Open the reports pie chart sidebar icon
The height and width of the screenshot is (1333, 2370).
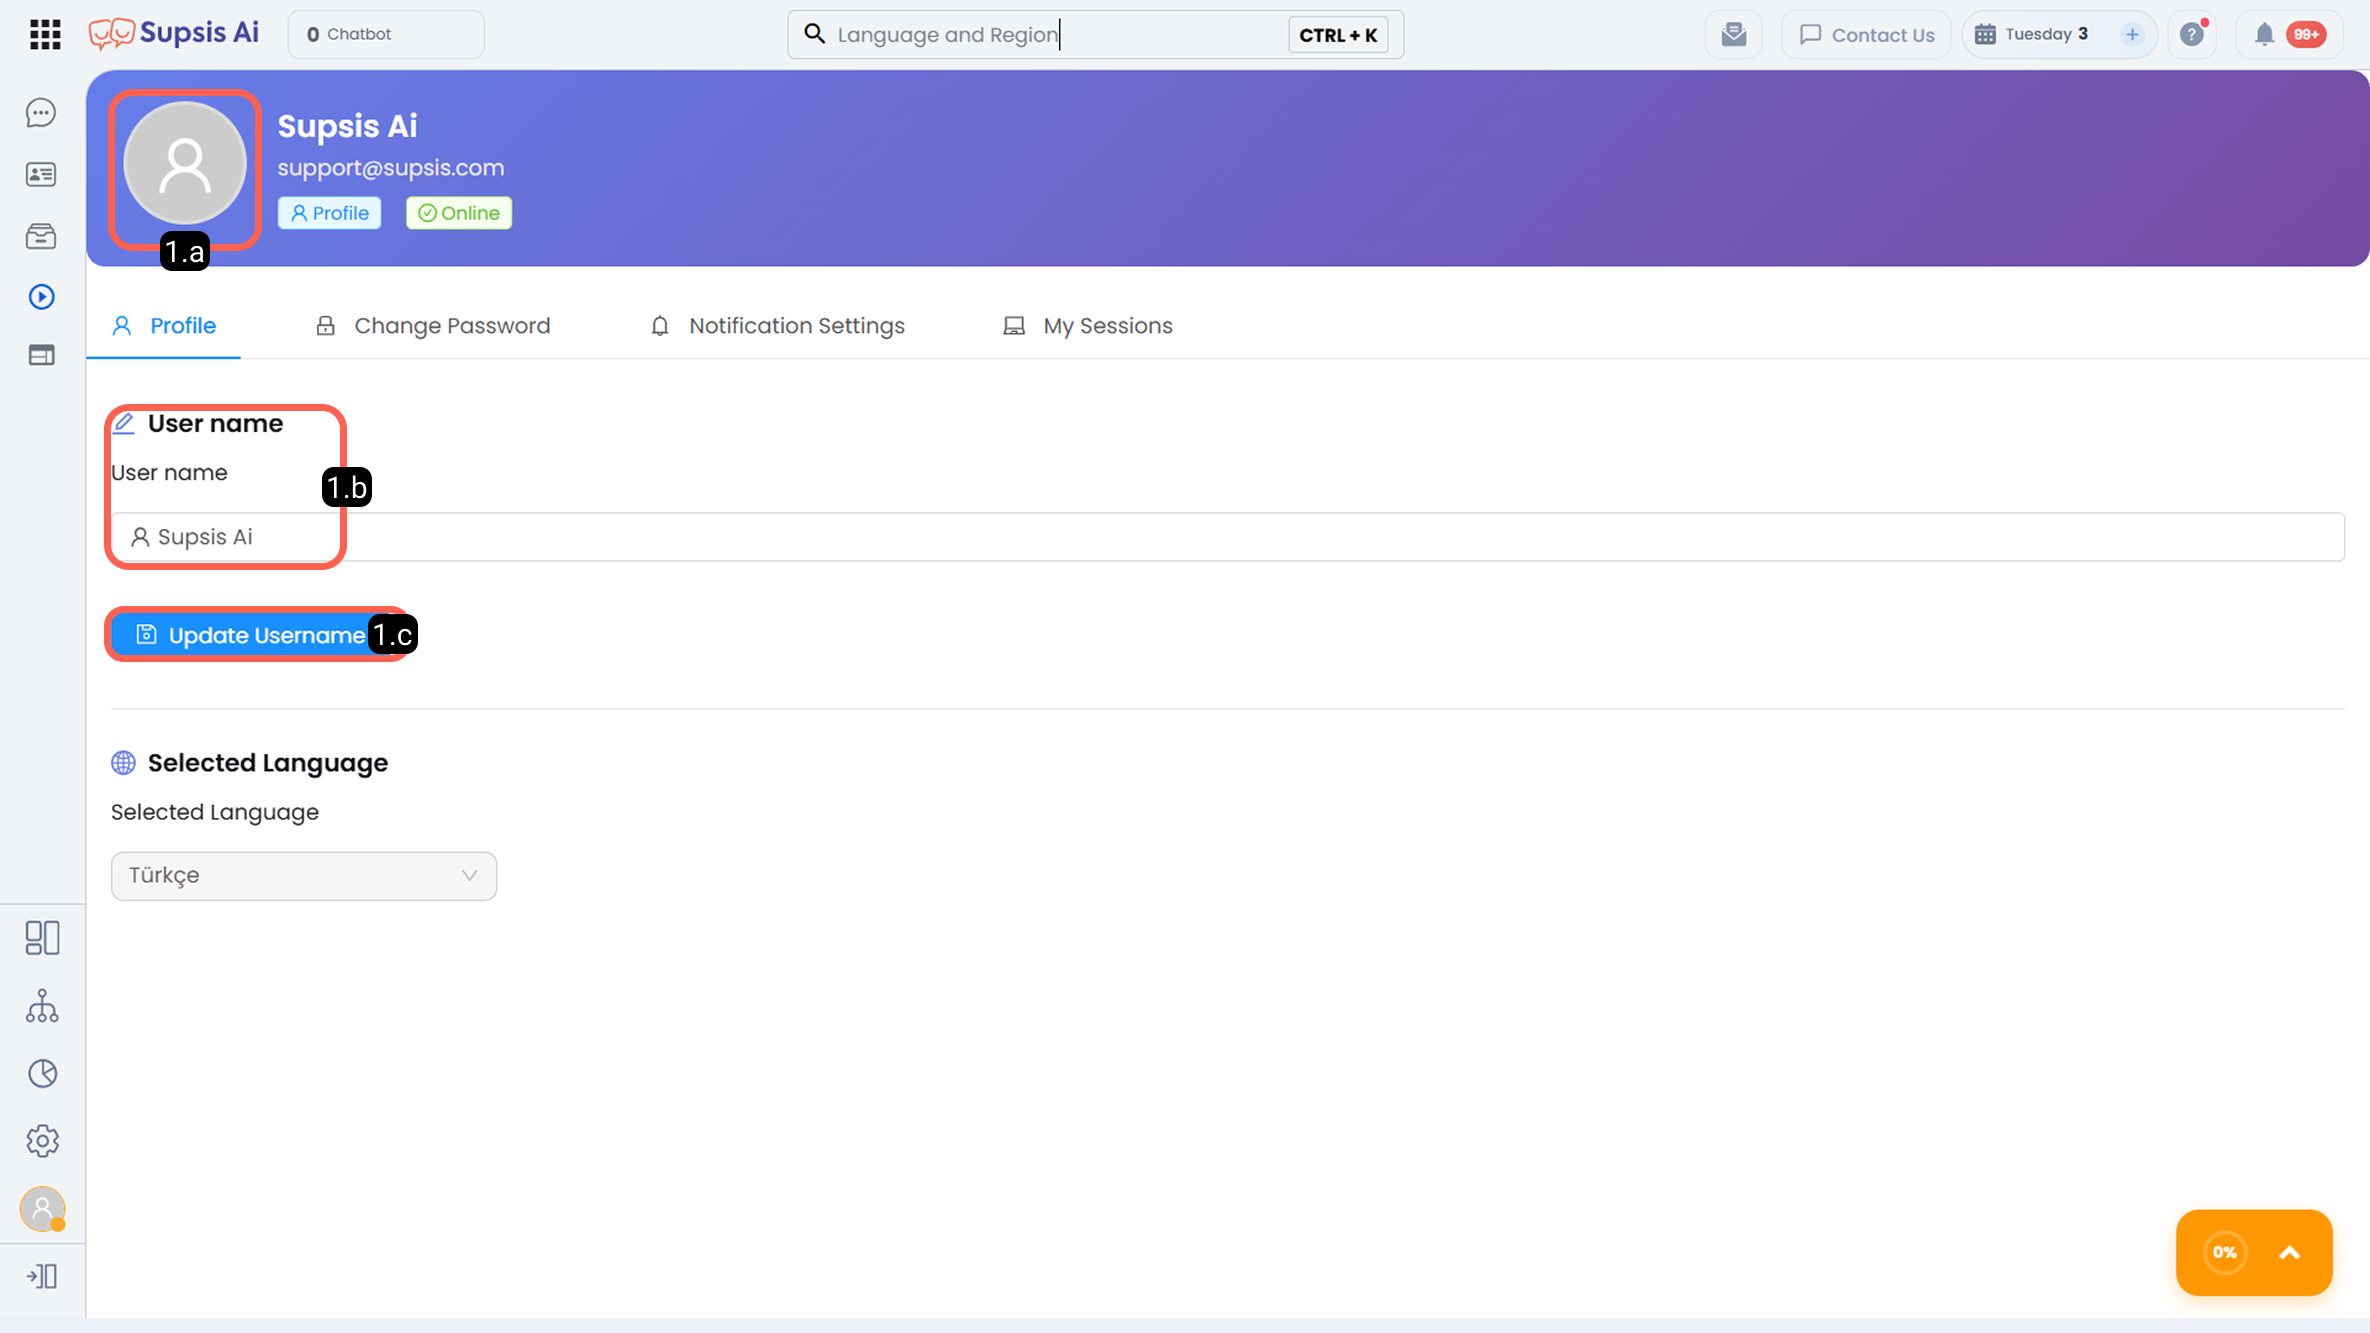point(42,1074)
